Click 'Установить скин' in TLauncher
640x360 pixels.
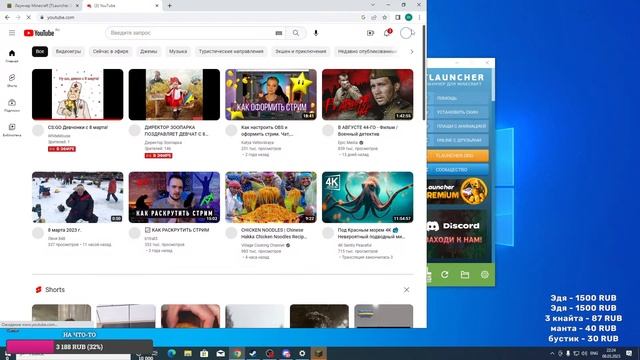click(458, 112)
